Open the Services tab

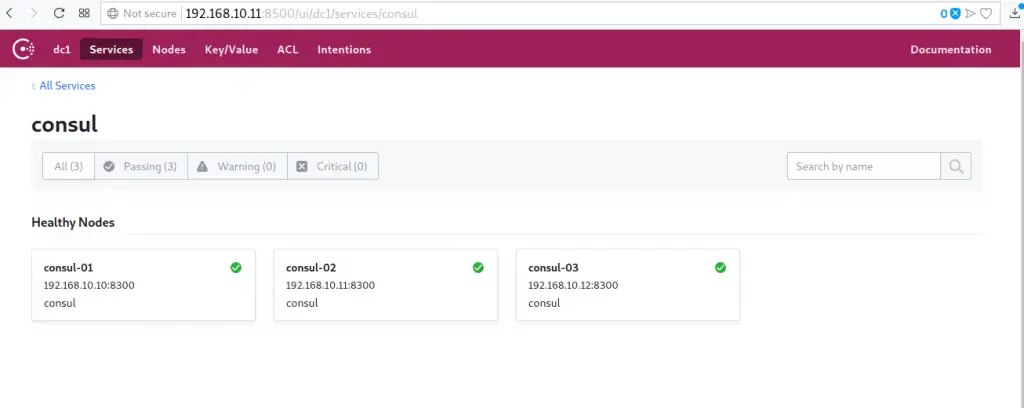pyautogui.click(x=111, y=50)
